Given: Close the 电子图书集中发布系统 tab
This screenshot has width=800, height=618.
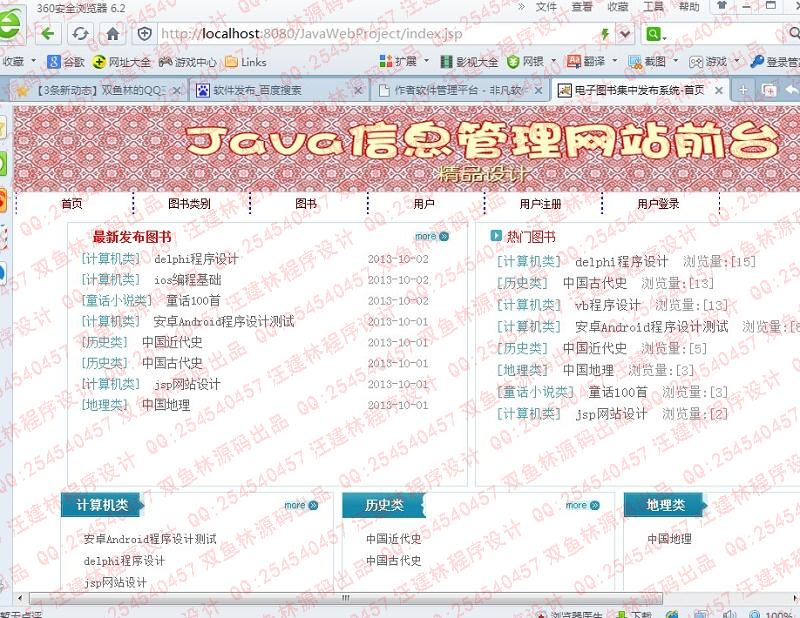Looking at the screenshot, I should coord(718,91).
